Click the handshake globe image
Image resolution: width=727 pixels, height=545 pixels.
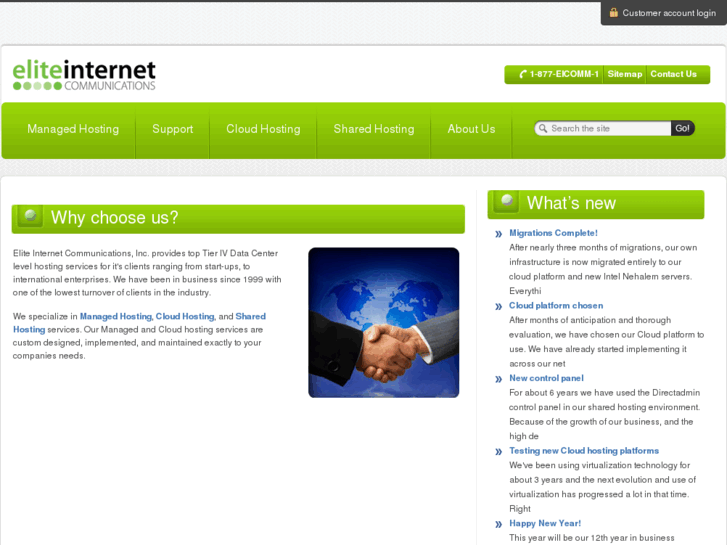click(x=383, y=322)
